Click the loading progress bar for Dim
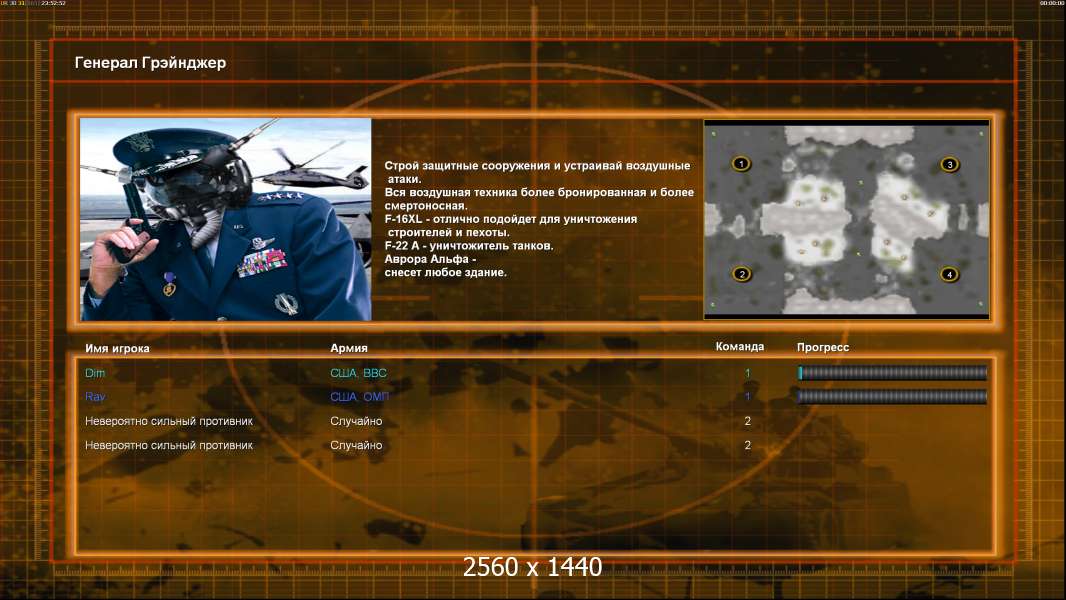 [892, 372]
